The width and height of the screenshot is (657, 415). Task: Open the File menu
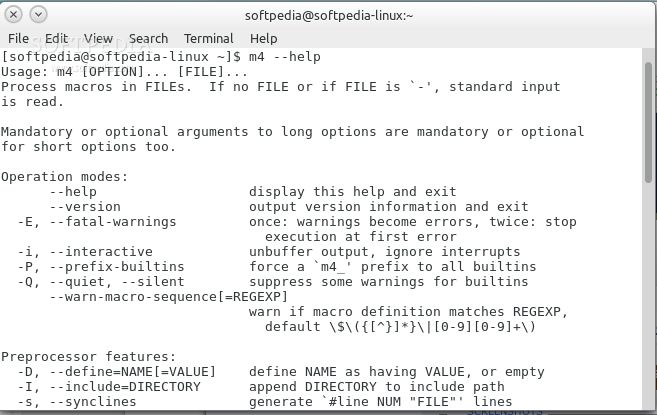pyautogui.click(x=18, y=39)
